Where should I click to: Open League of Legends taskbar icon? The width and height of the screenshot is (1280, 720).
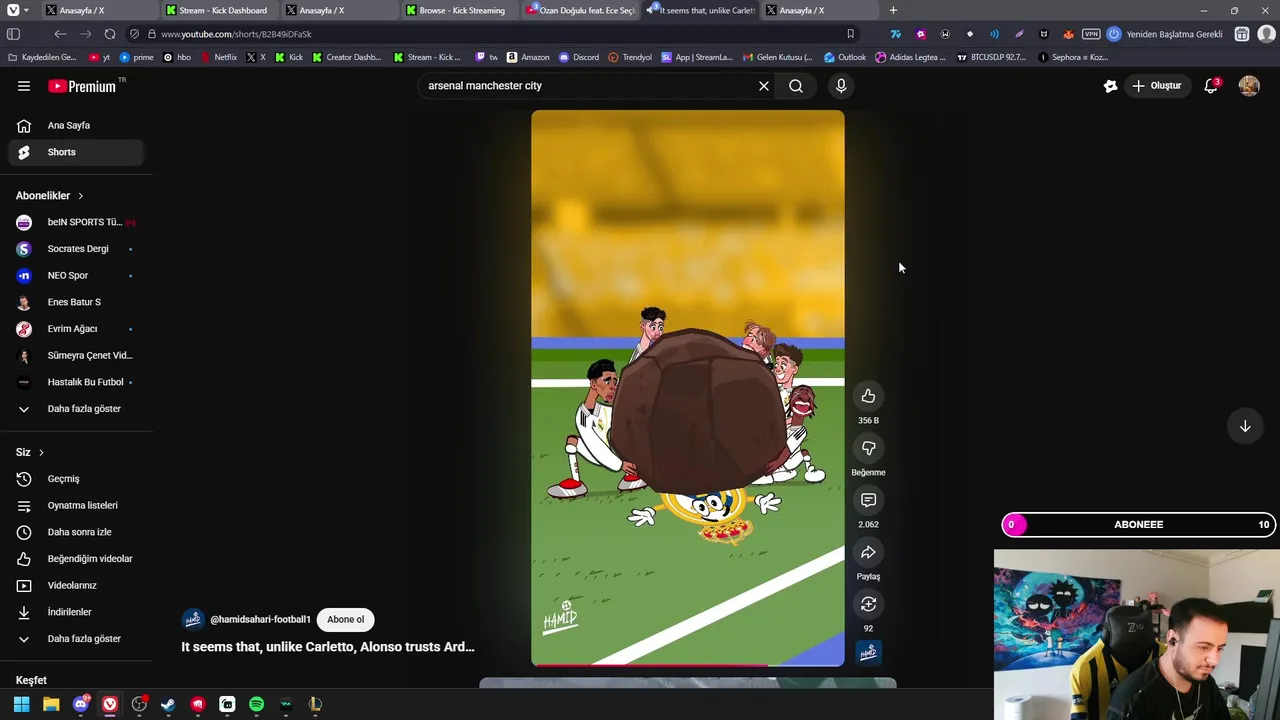click(x=315, y=704)
